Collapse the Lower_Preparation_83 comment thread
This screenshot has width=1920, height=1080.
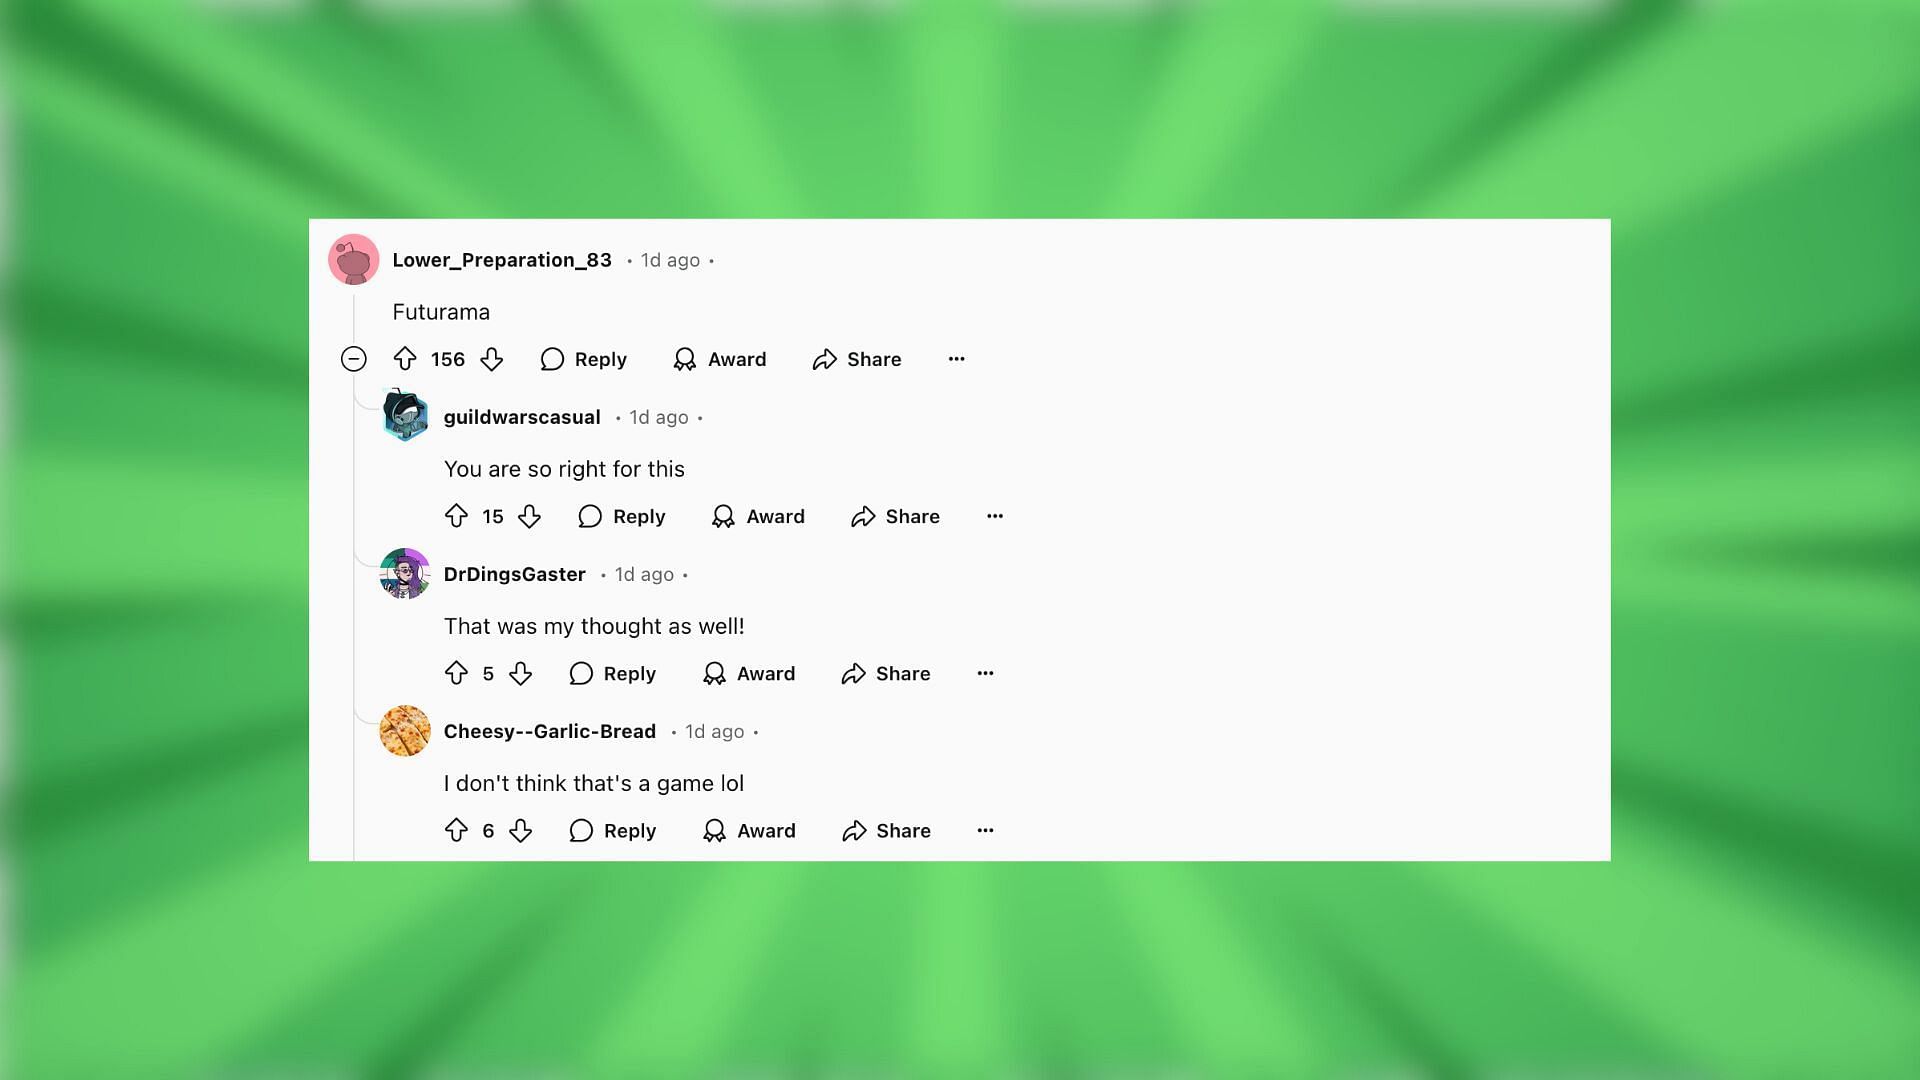(353, 359)
